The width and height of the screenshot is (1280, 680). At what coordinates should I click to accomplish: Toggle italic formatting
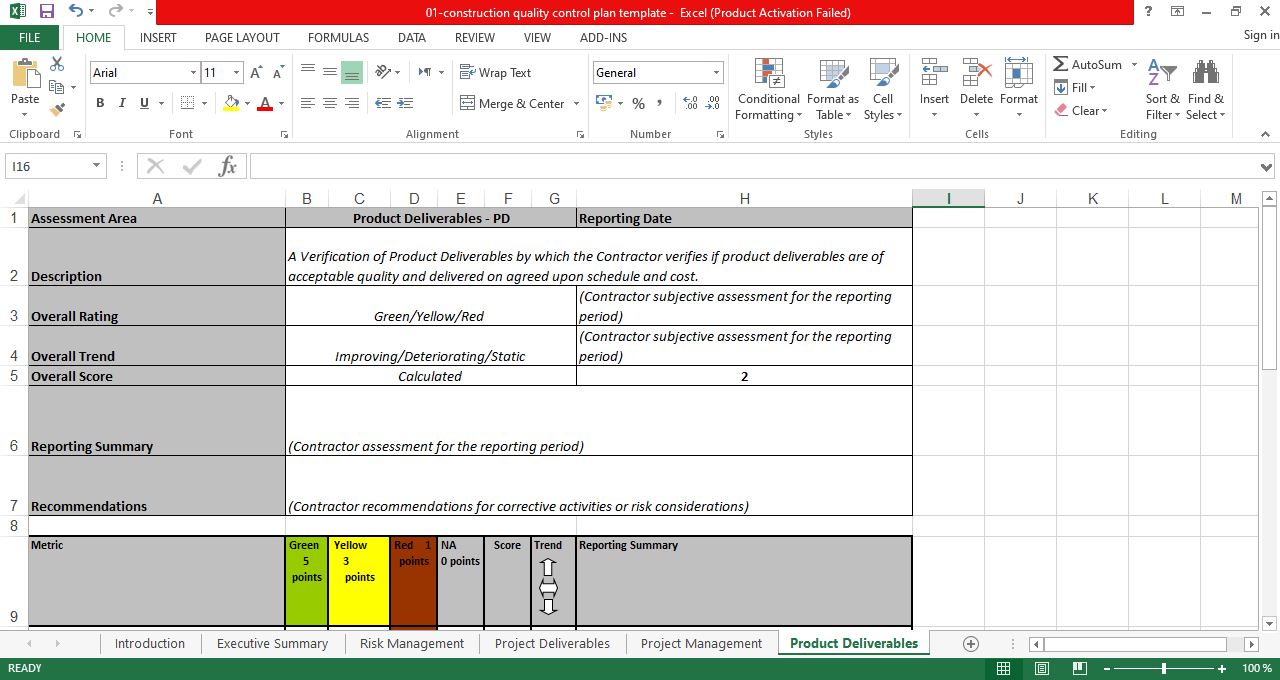121,103
